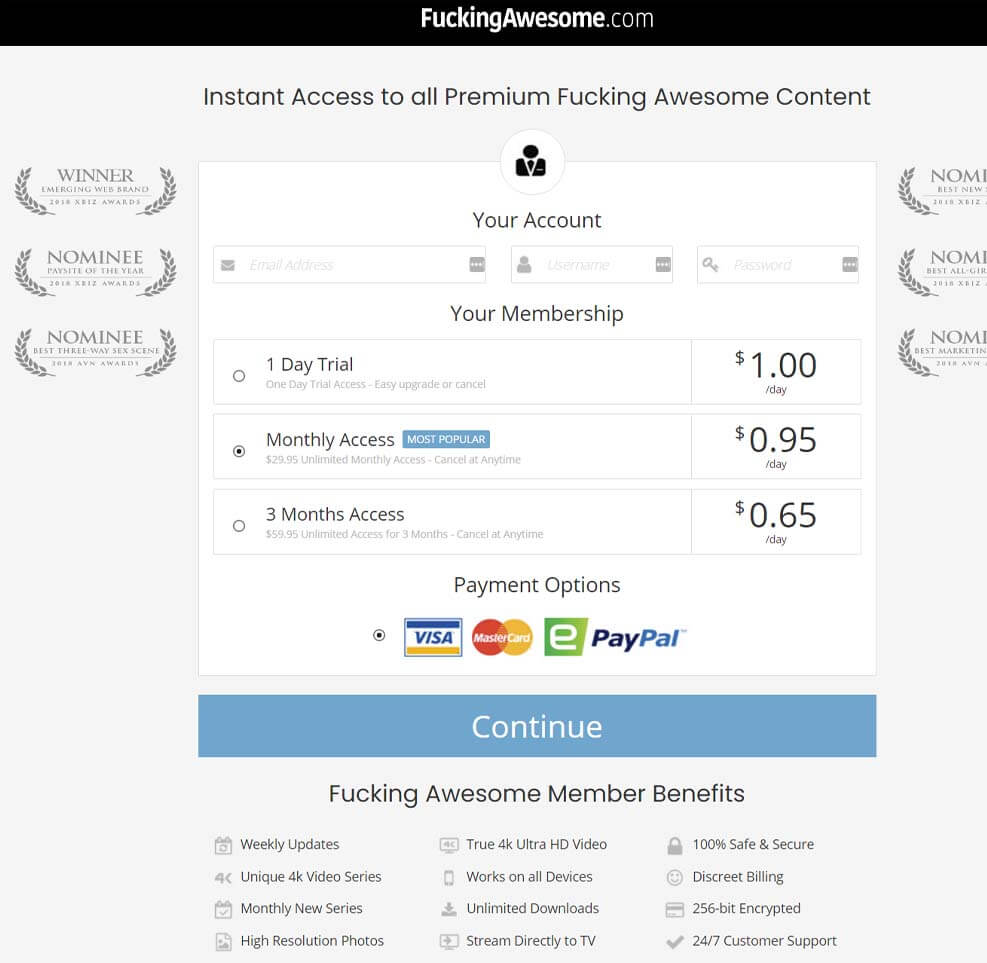The image size is (987, 963).
Task: Click the True 4k Ultra HD Video icon
Action: [x=449, y=845]
